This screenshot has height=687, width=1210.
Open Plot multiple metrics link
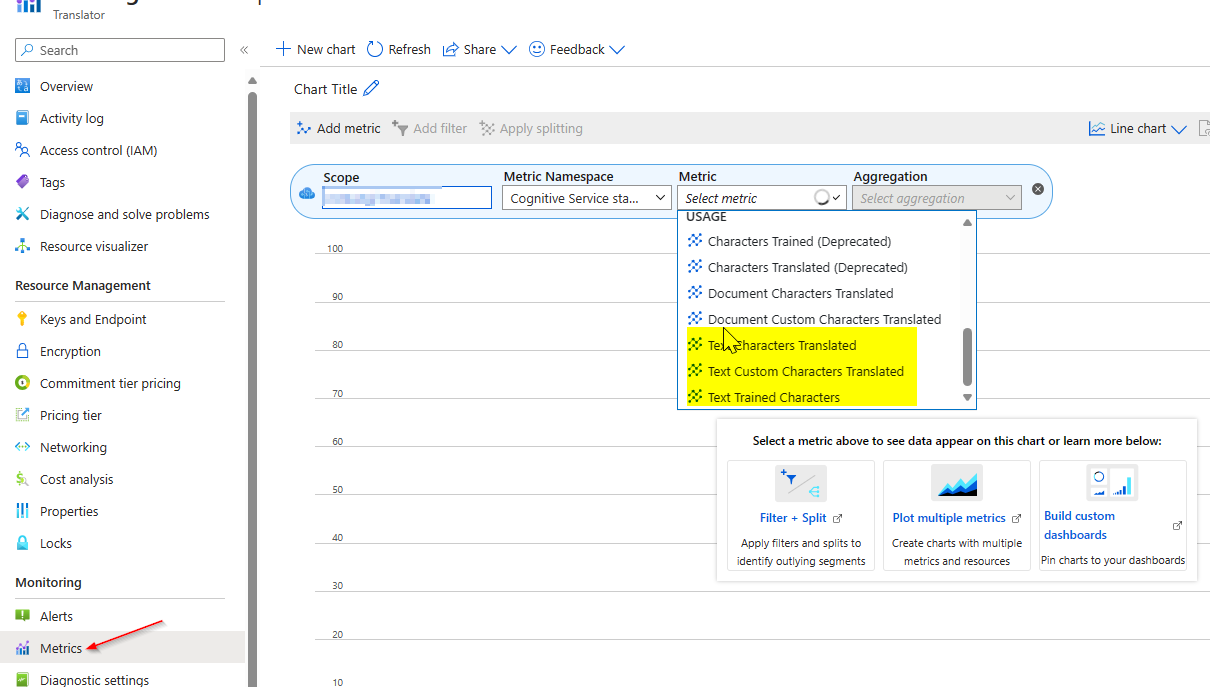[x=949, y=518]
